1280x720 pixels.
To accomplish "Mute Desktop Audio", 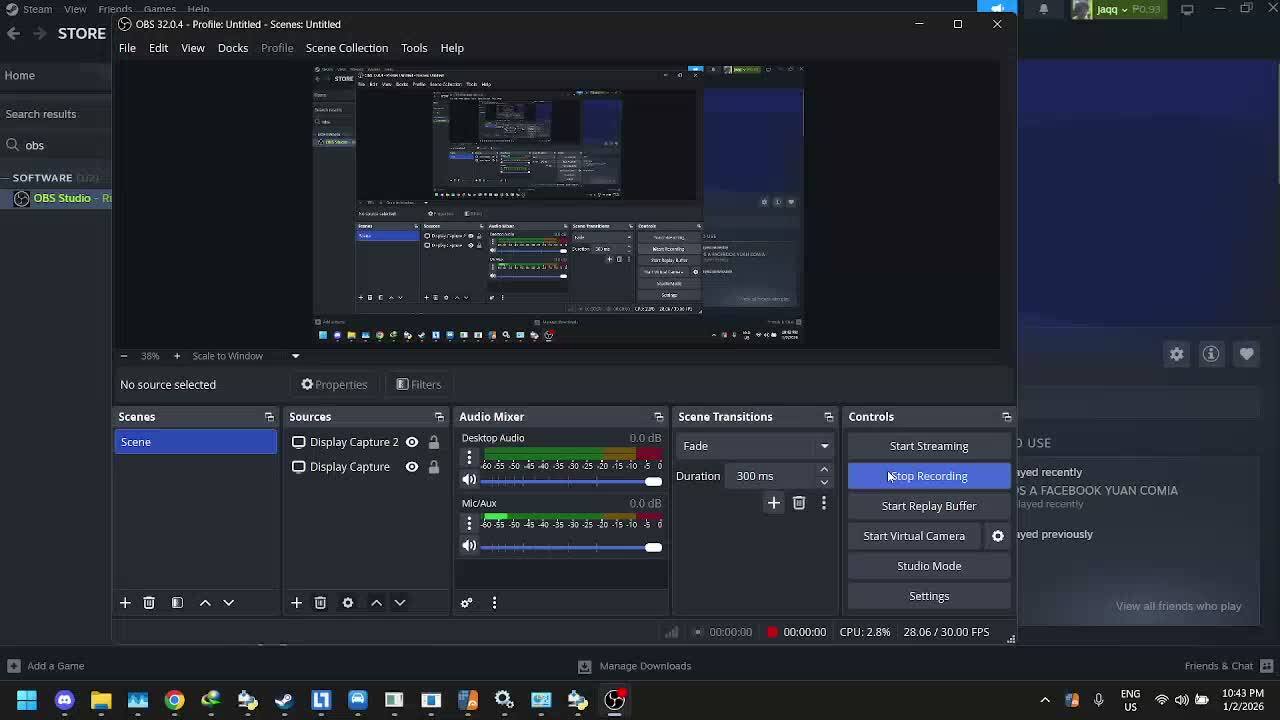I will coord(469,480).
